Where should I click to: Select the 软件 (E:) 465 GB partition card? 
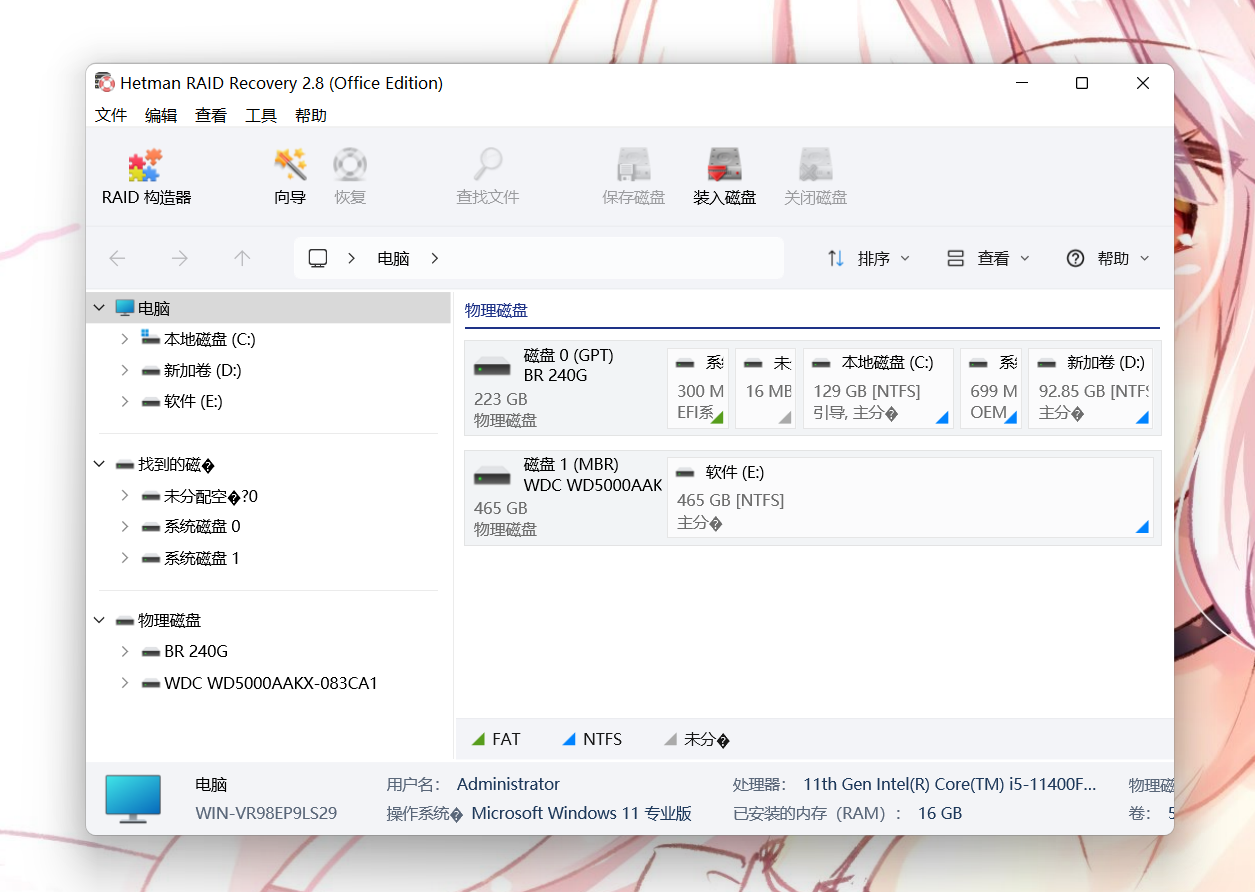(x=910, y=497)
